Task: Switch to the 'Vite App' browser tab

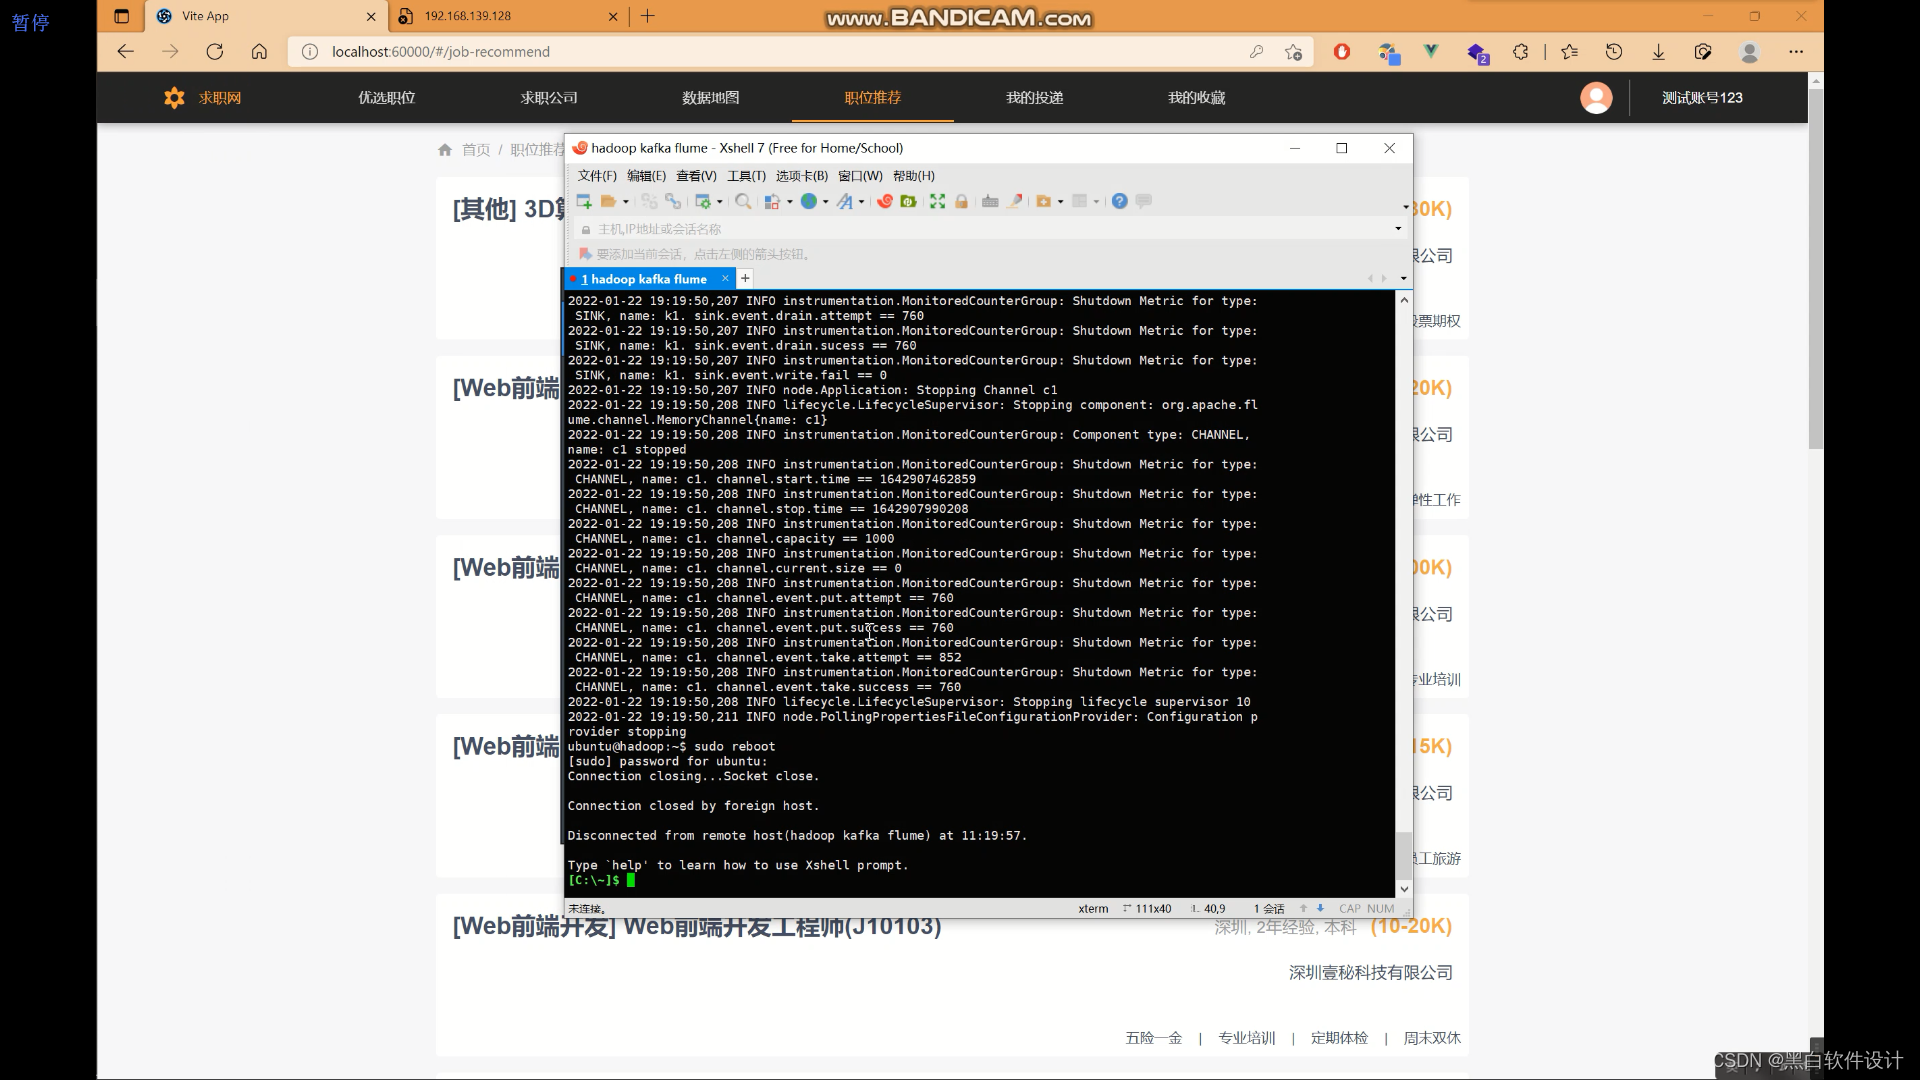Action: pyautogui.click(x=265, y=16)
